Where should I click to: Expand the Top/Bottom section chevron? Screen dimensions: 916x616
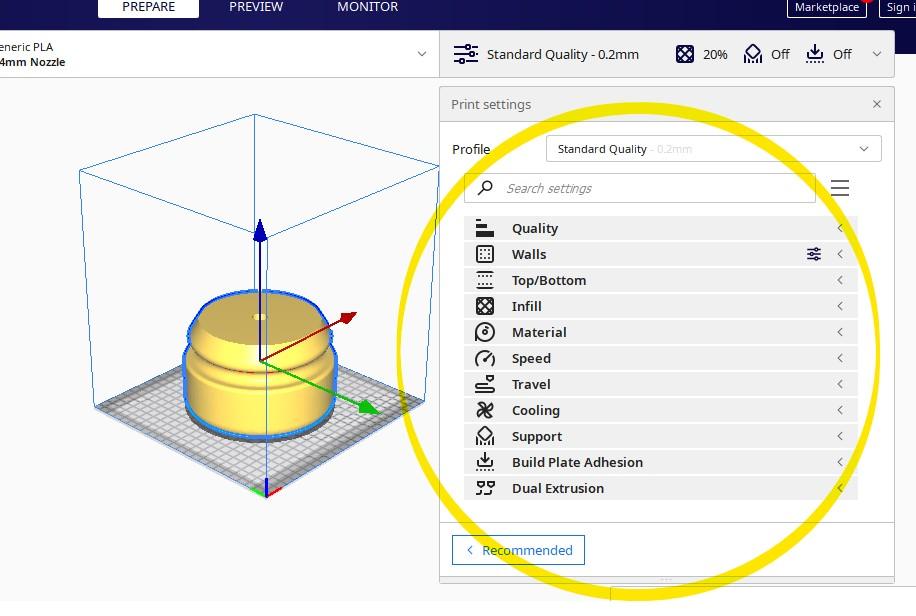pyautogui.click(x=840, y=280)
